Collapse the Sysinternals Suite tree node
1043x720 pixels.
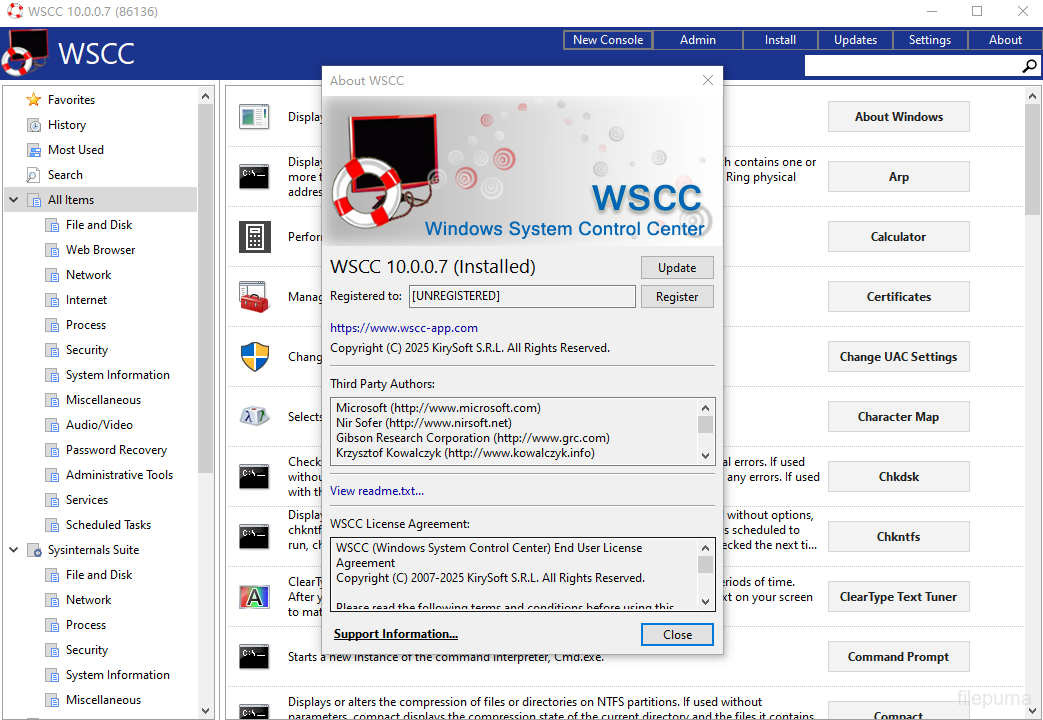(14, 550)
